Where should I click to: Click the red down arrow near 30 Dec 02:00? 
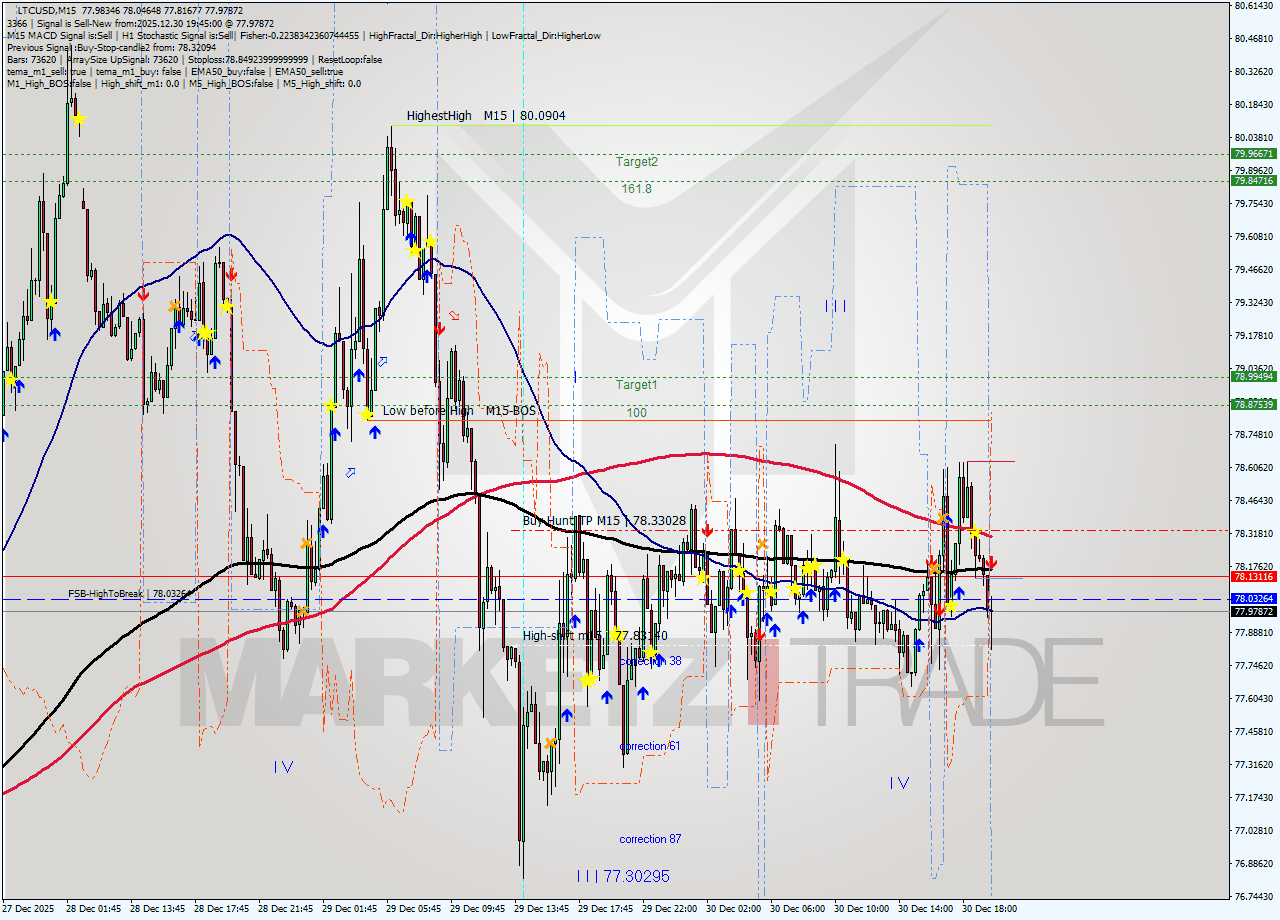tap(708, 530)
